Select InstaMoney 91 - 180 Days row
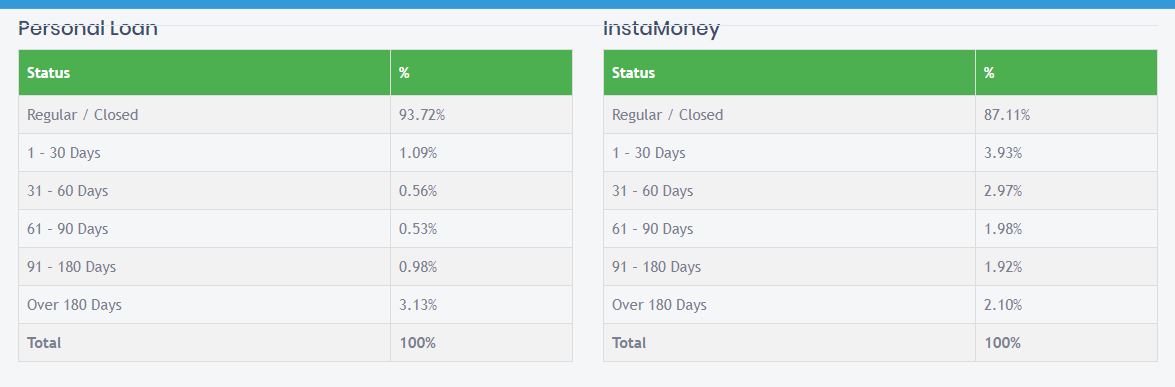The width and height of the screenshot is (1175, 387). [x=881, y=267]
